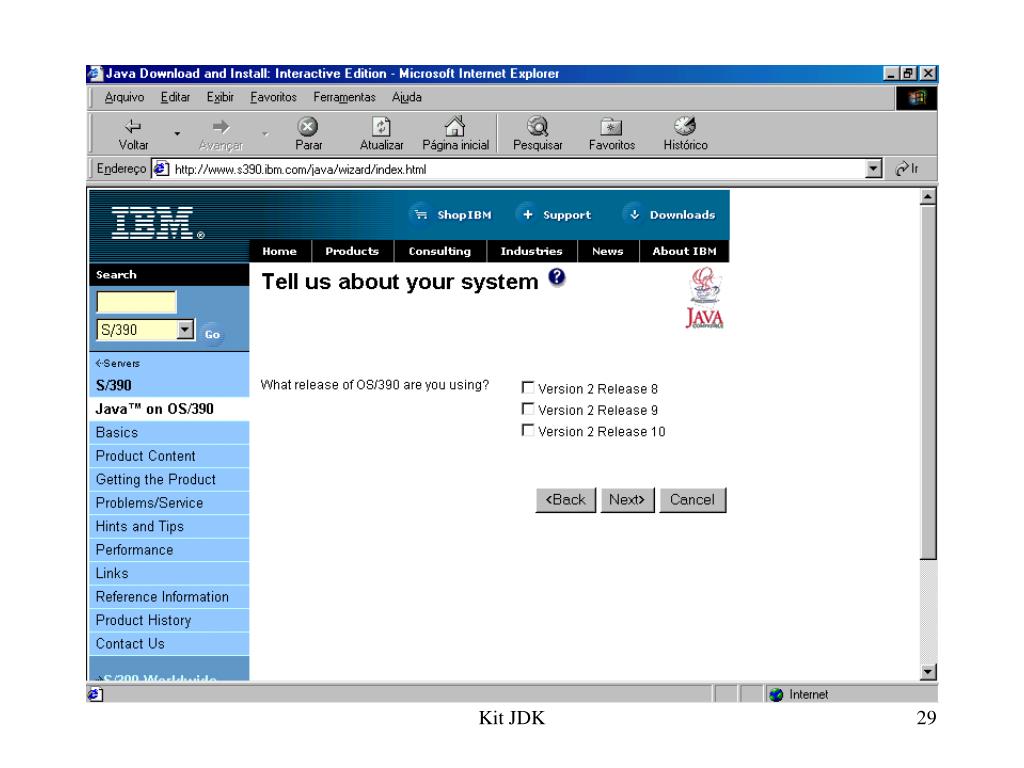Open the Exibir menu
The width and height of the screenshot is (1024, 768).
tap(220, 97)
